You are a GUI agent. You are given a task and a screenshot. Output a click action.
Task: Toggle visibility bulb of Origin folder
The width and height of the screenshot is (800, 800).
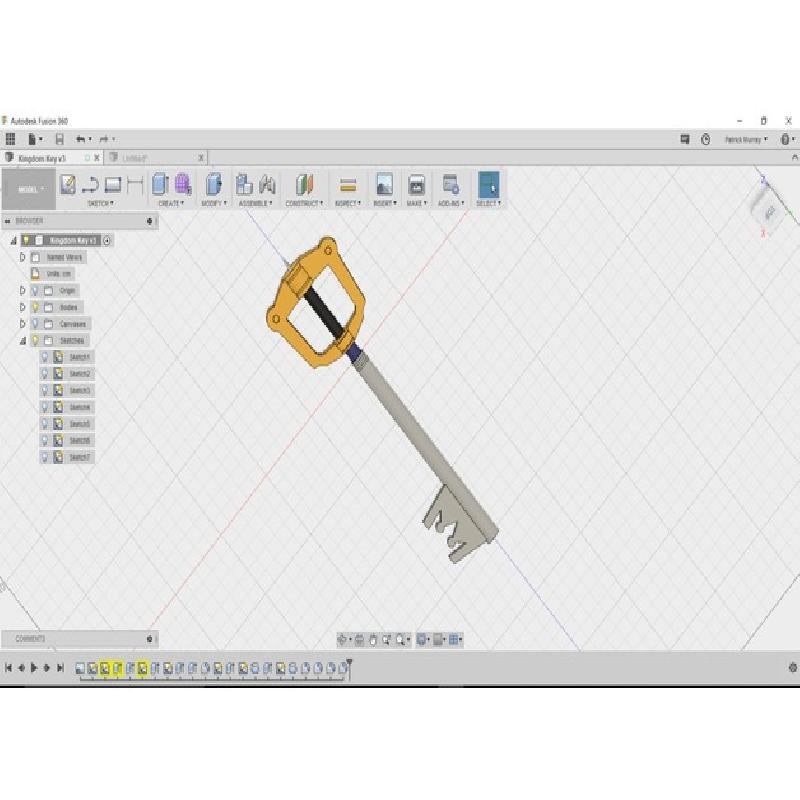coord(35,291)
